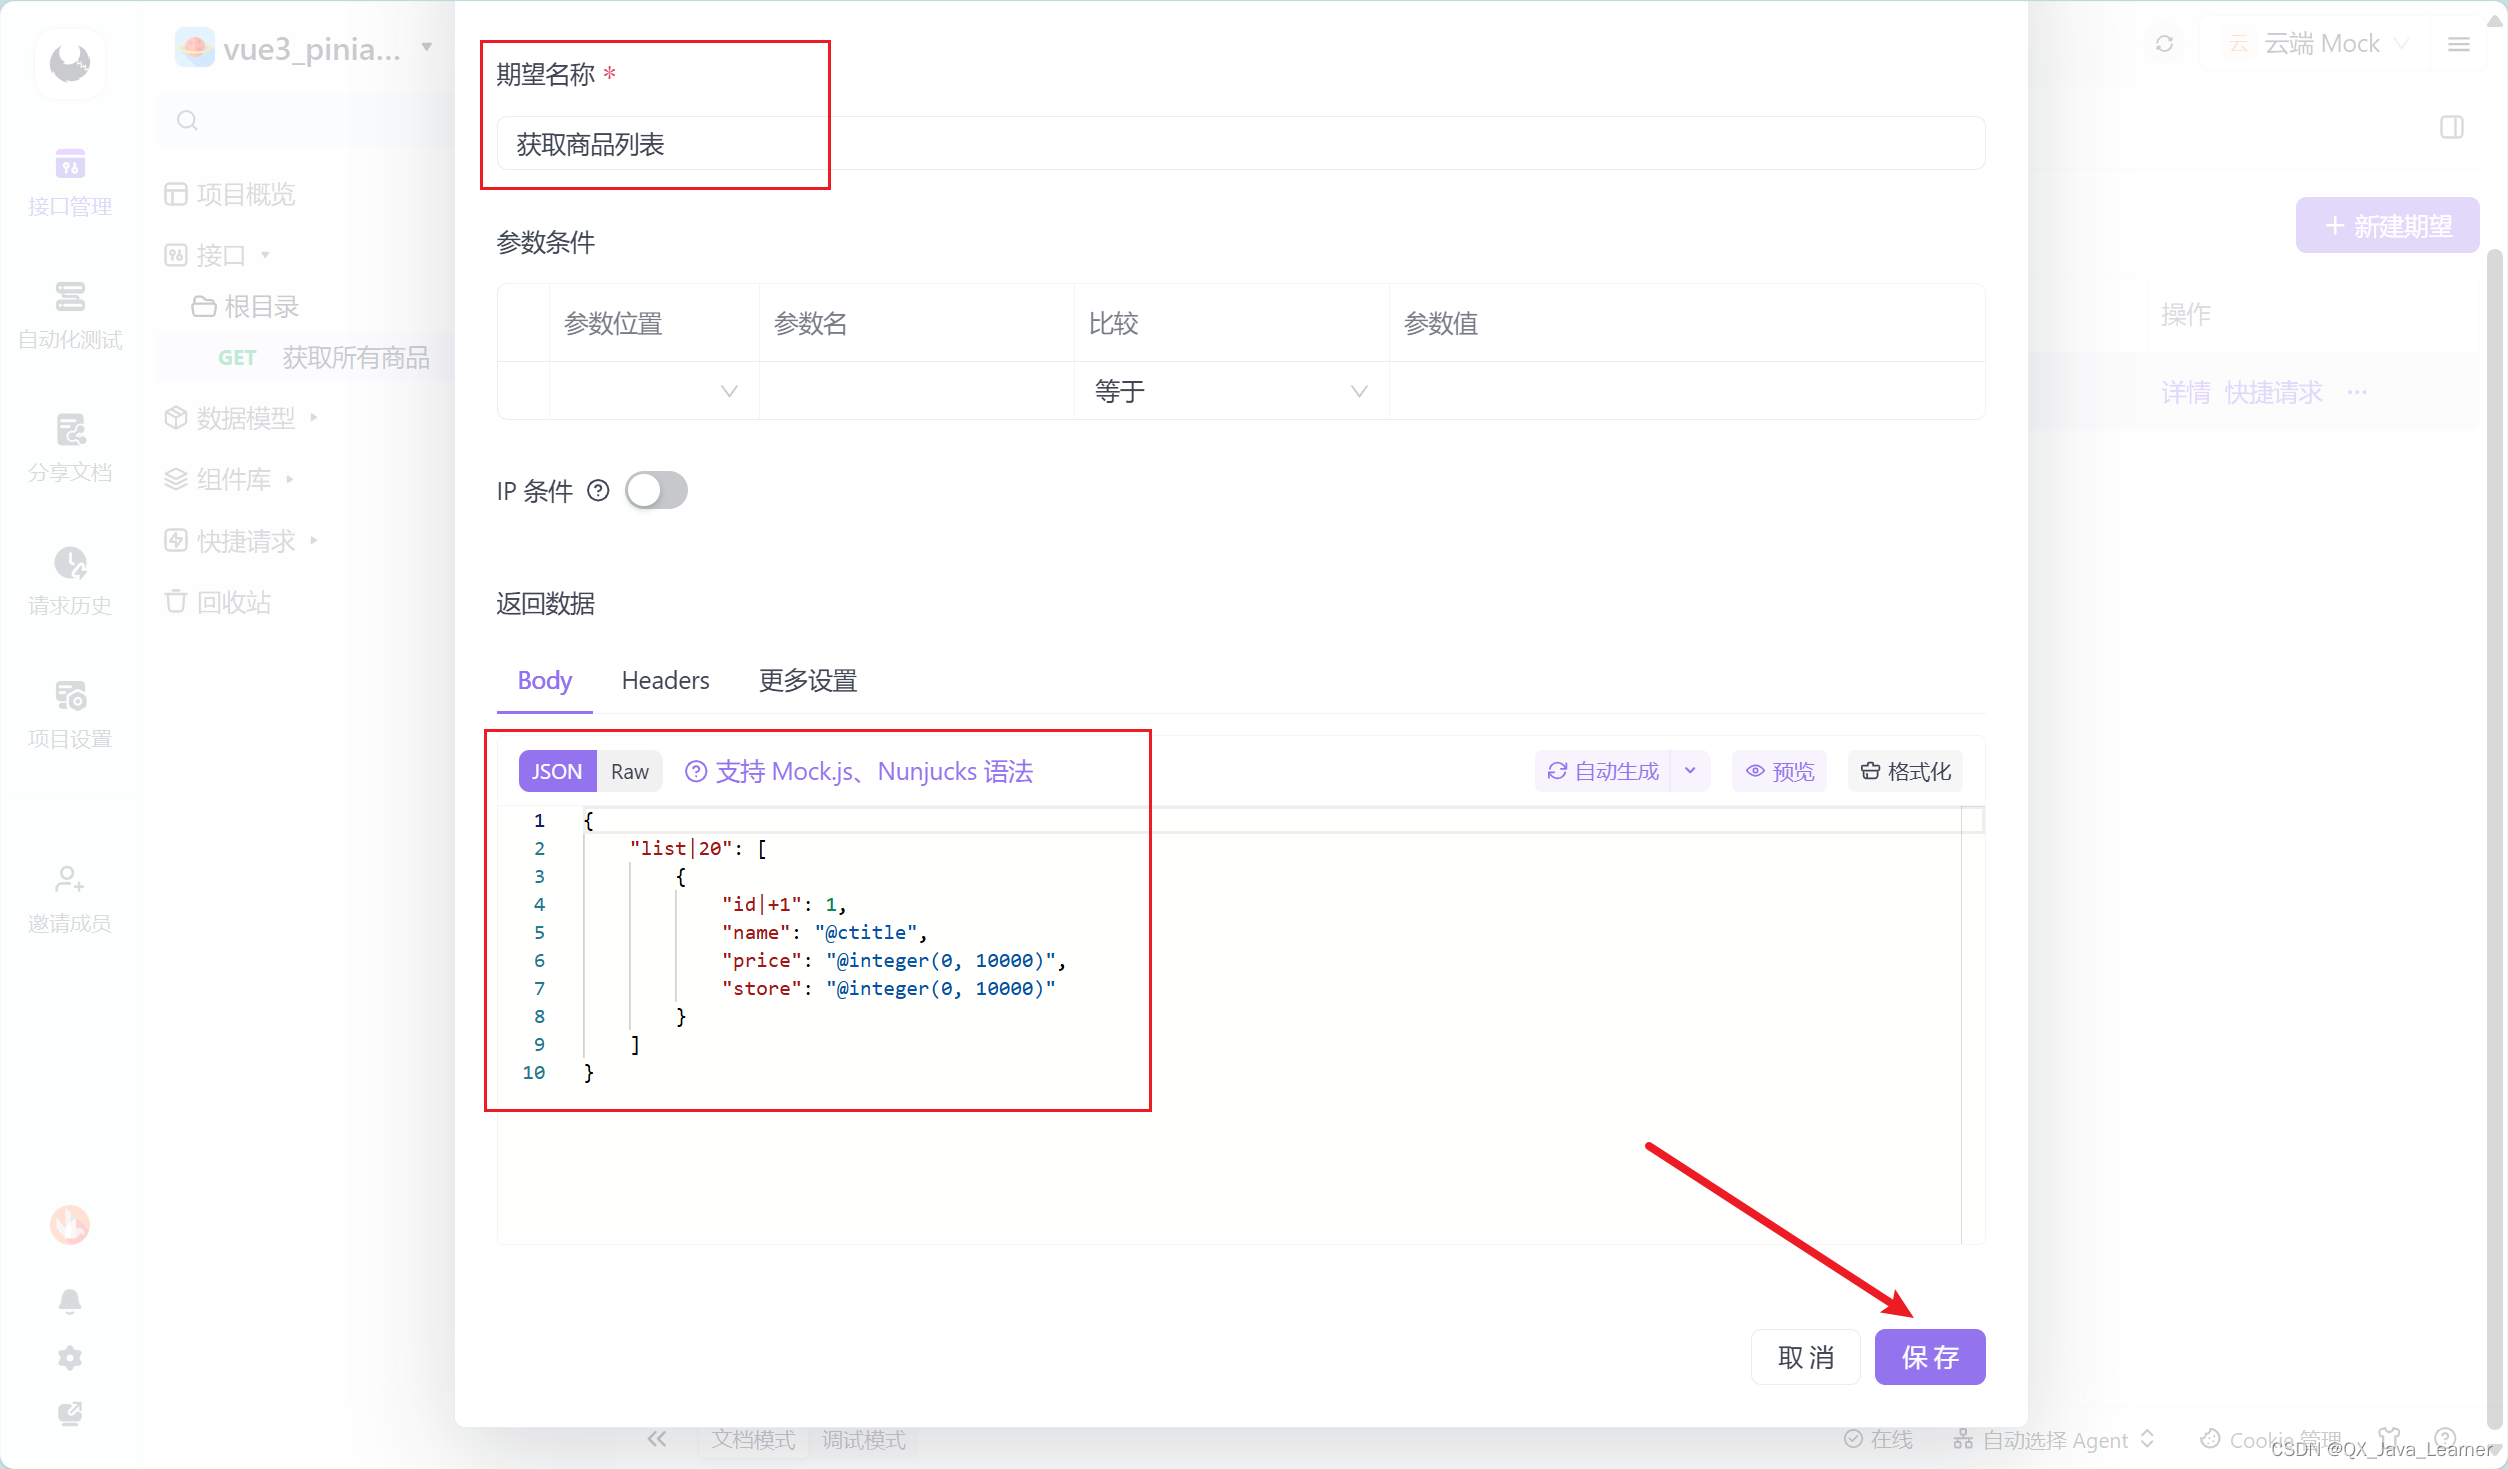Open 项目设置 project settings icon
The height and width of the screenshot is (1469, 2508).
[69, 713]
